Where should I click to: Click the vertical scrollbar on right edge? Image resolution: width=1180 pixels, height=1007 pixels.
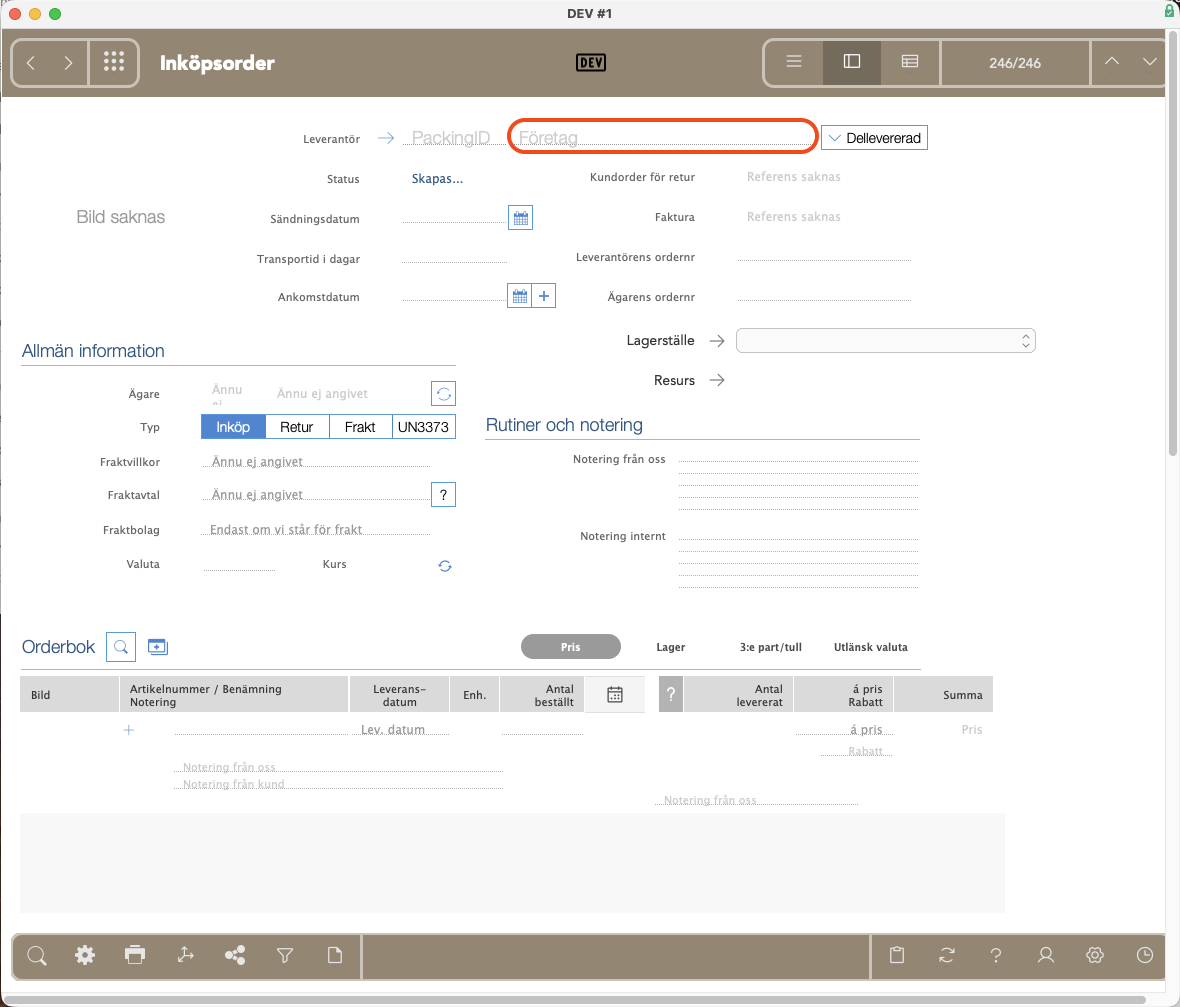(x=1172, y=245)
